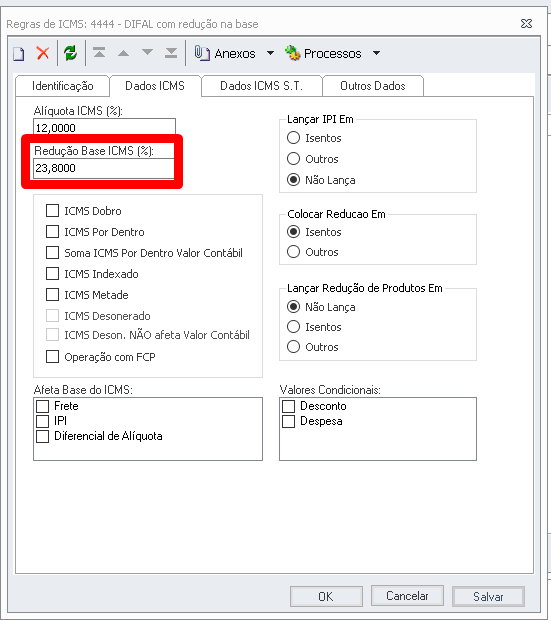
Task: Click the Salvar button
Action: [x=488, y=597]
